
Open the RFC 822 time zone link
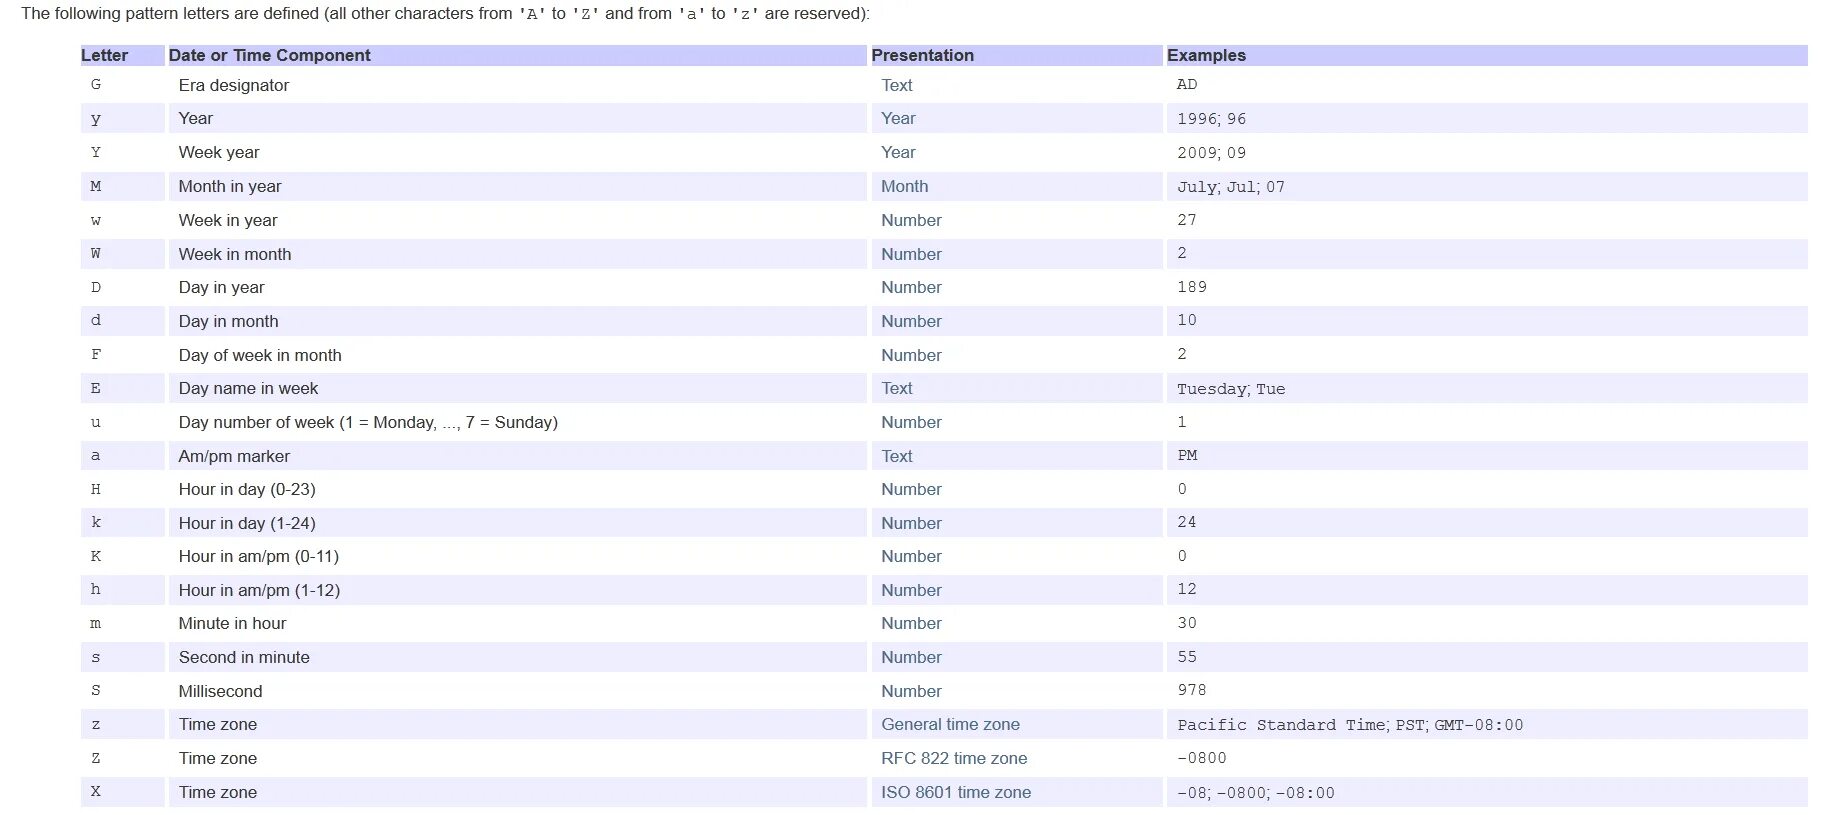click(x=954, y=758)
